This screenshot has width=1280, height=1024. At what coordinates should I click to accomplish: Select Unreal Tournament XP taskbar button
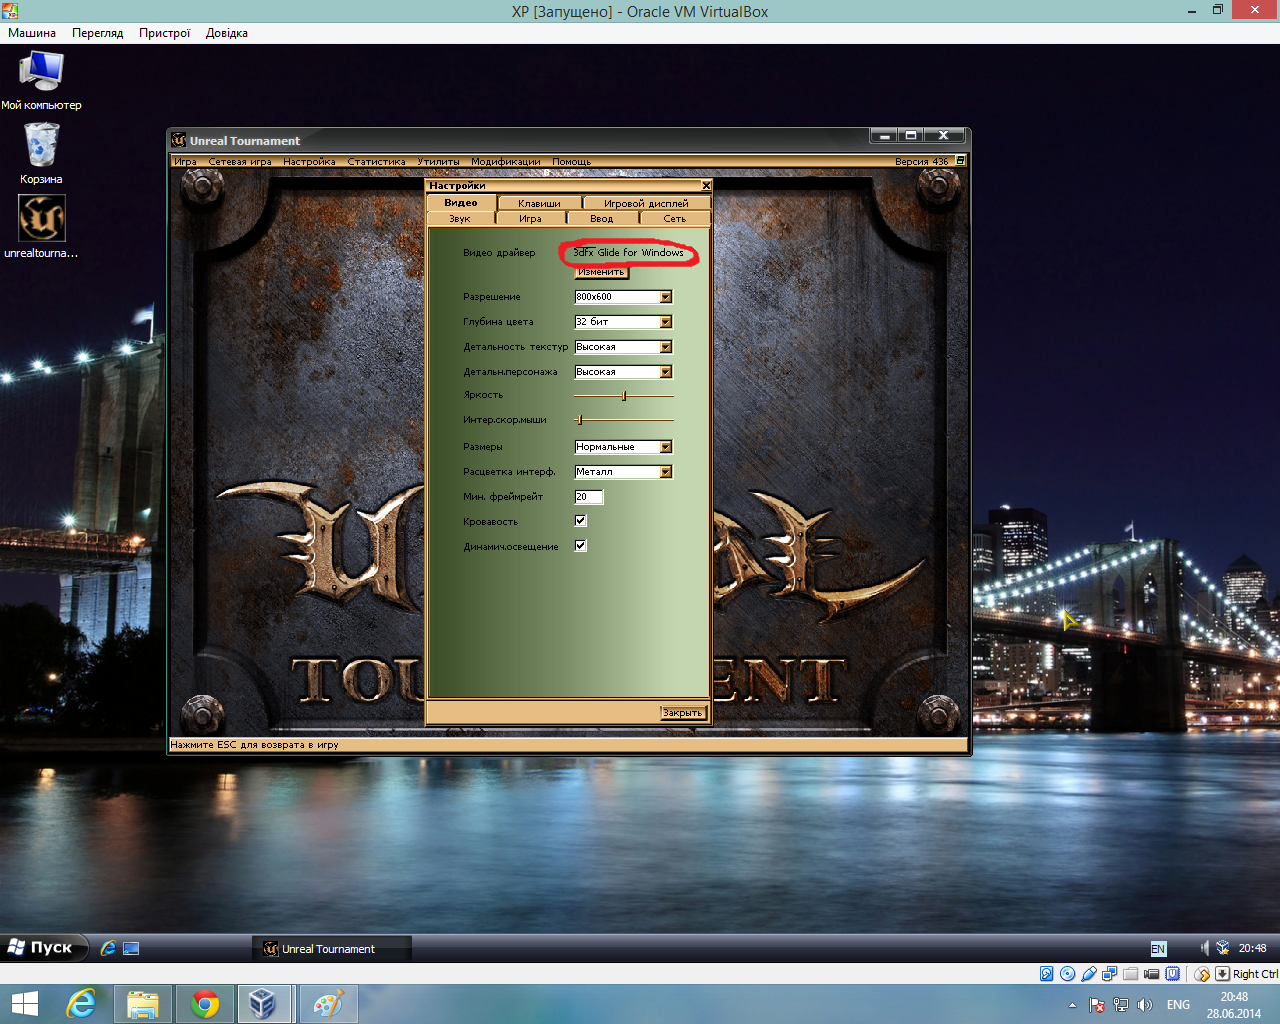pos(331,948)
